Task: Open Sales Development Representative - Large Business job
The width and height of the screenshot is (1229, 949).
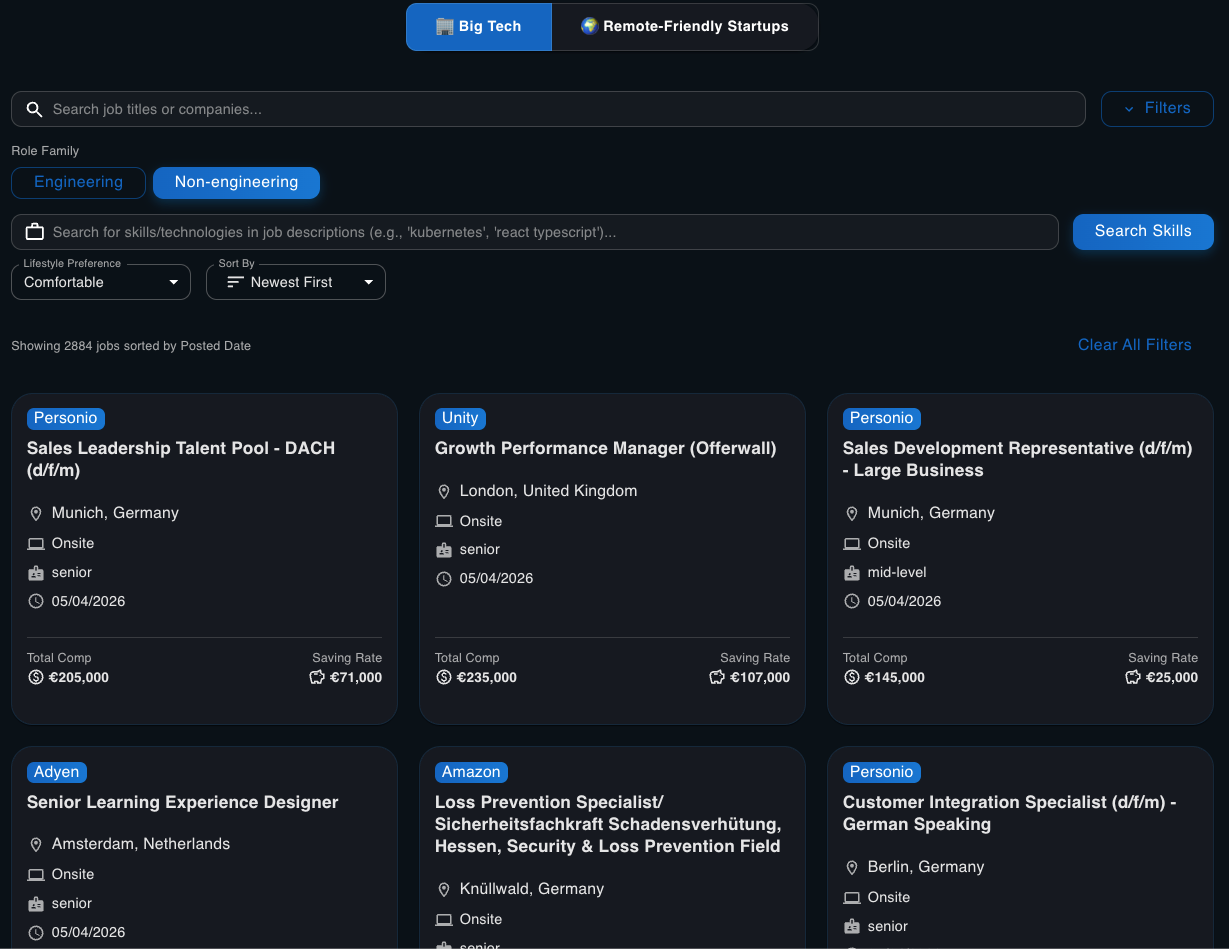Action: click(x=1017, y=459)
